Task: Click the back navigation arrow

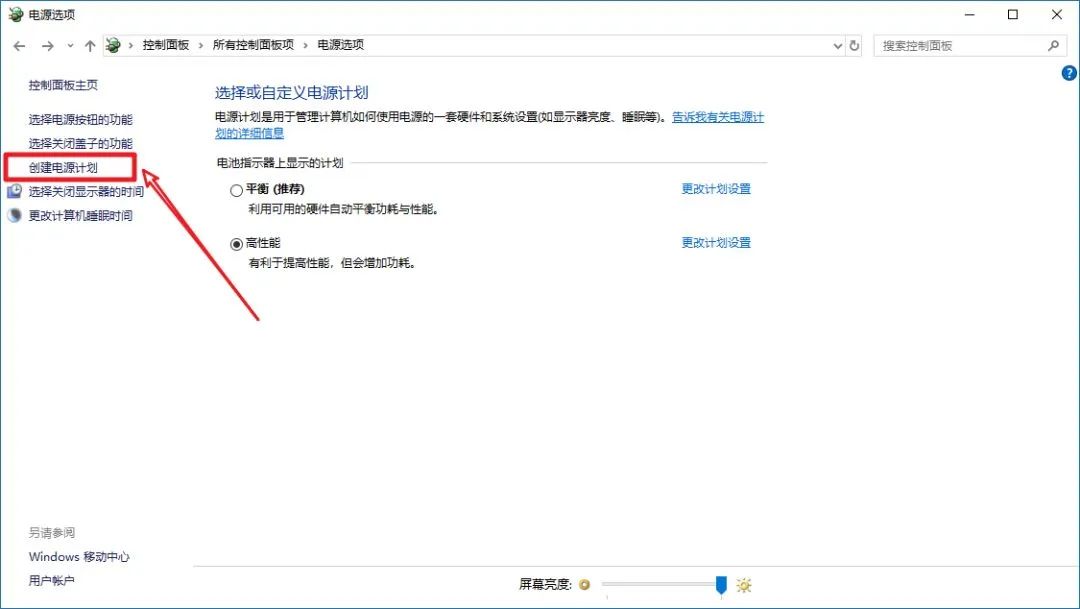Action: click(20, 46)
